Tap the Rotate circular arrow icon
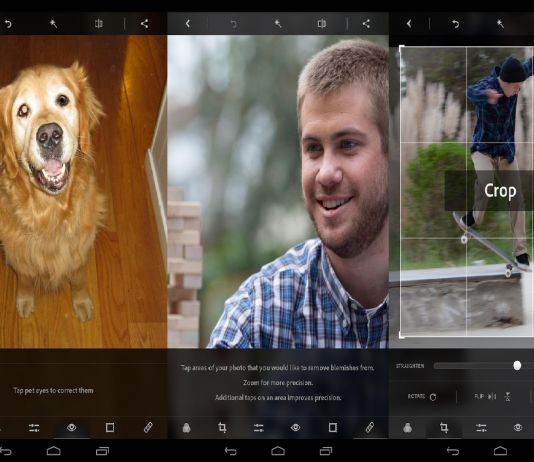 coord(433,397)
